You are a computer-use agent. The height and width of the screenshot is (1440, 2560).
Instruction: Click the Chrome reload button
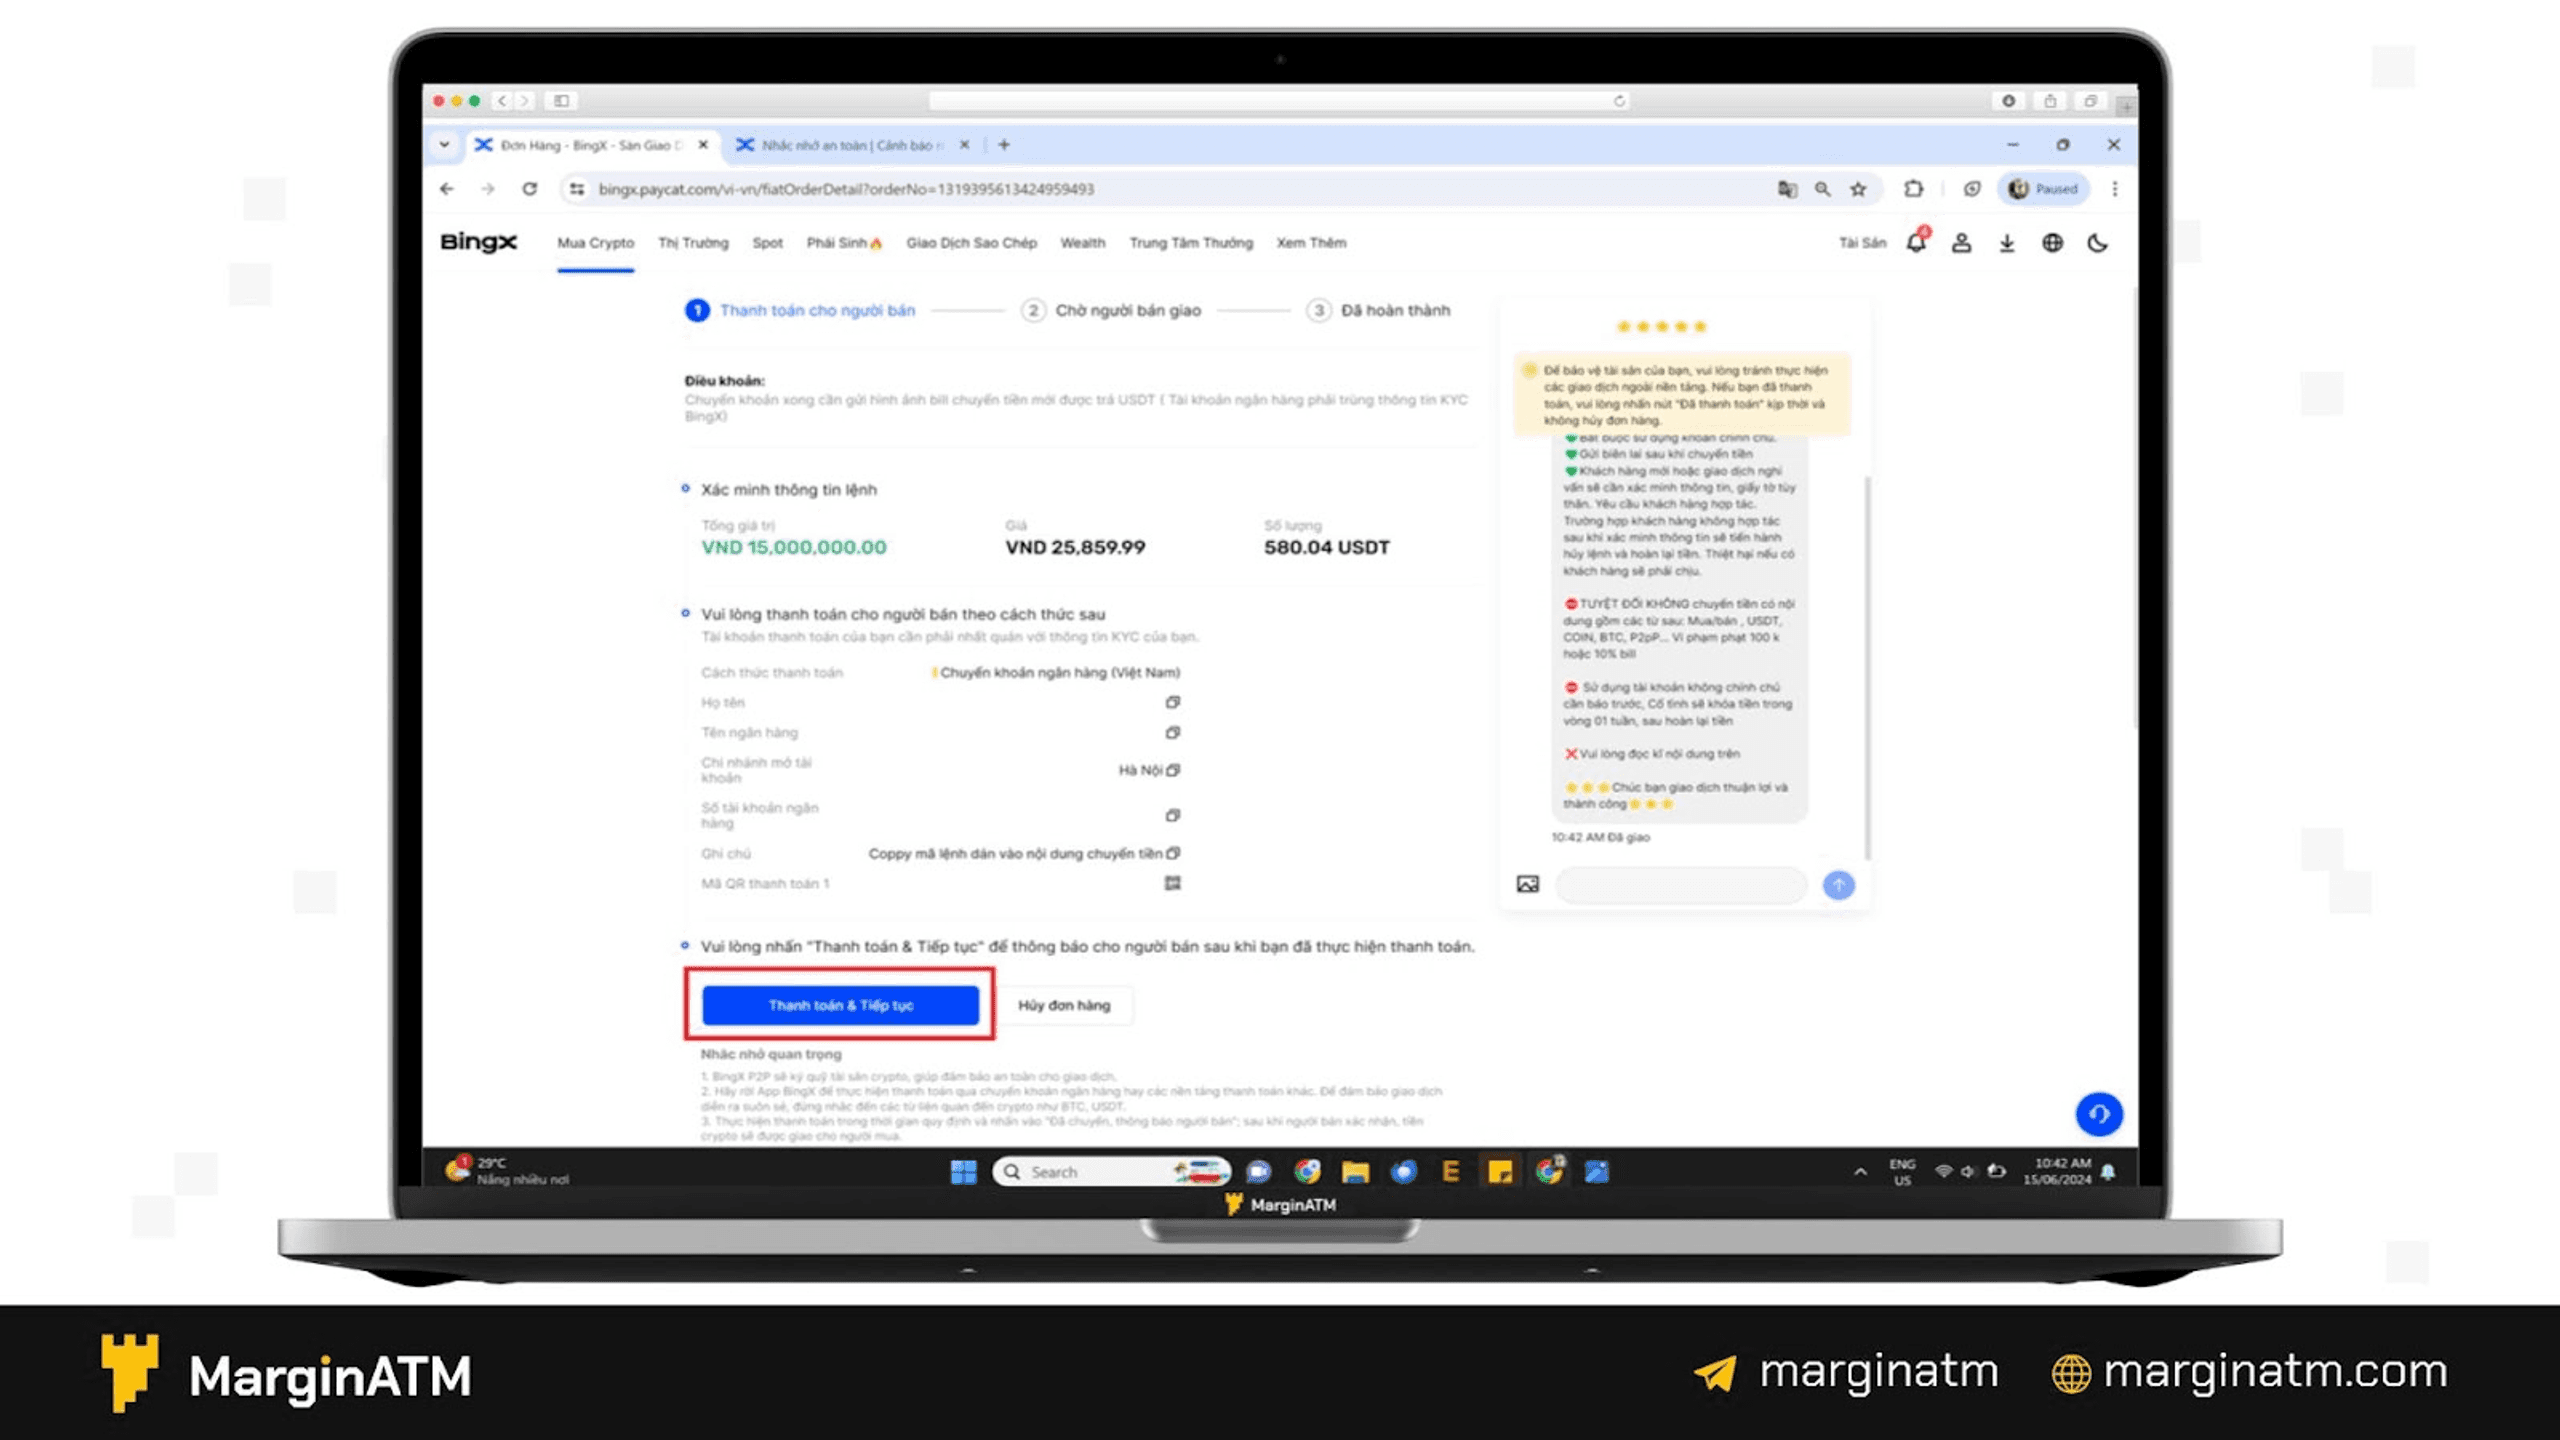(529, 189)
